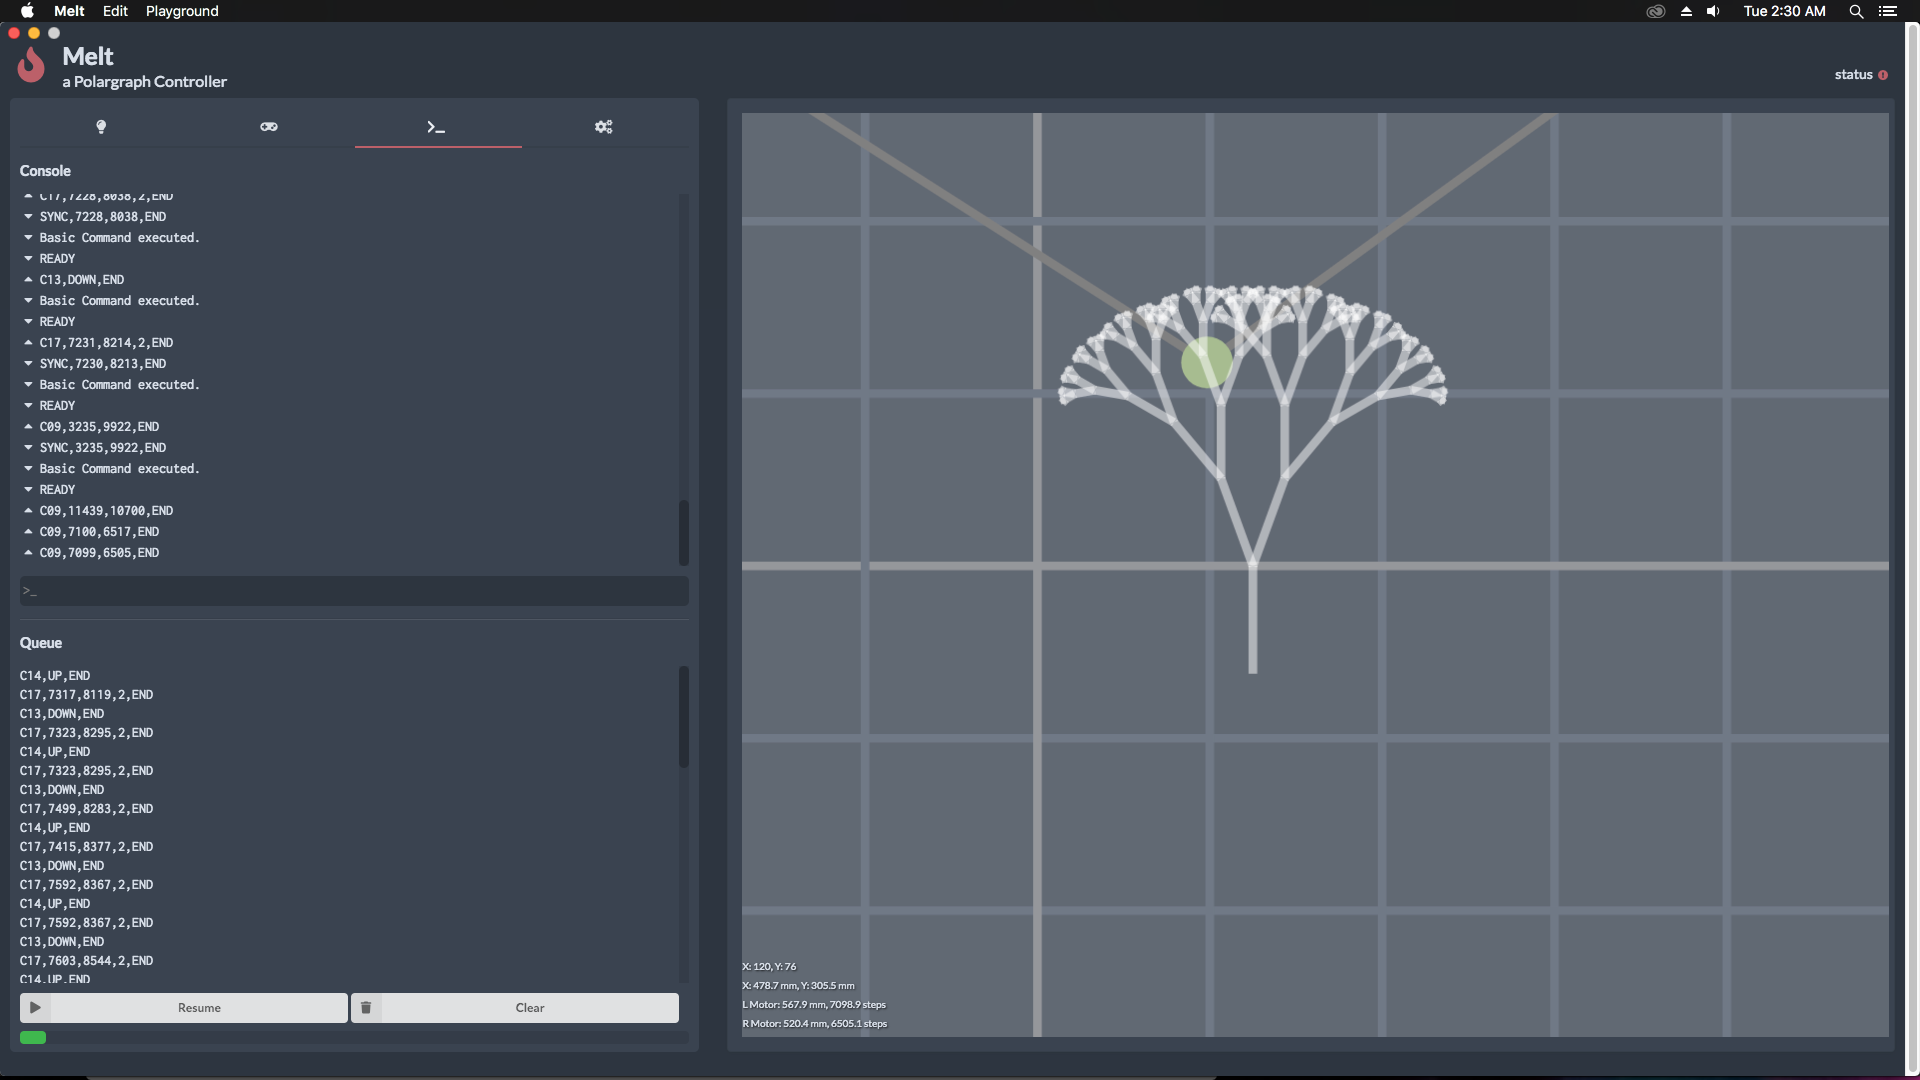Select the connection/link panel icon
Image resolution: width=1920 pixels, height=1080 pixels.
(x=268, y=127)
